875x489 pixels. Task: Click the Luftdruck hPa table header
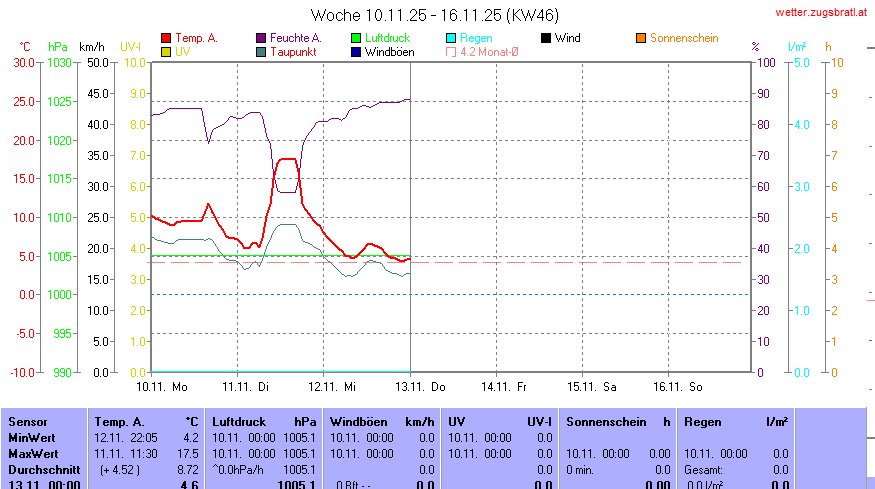coord(263,422)
